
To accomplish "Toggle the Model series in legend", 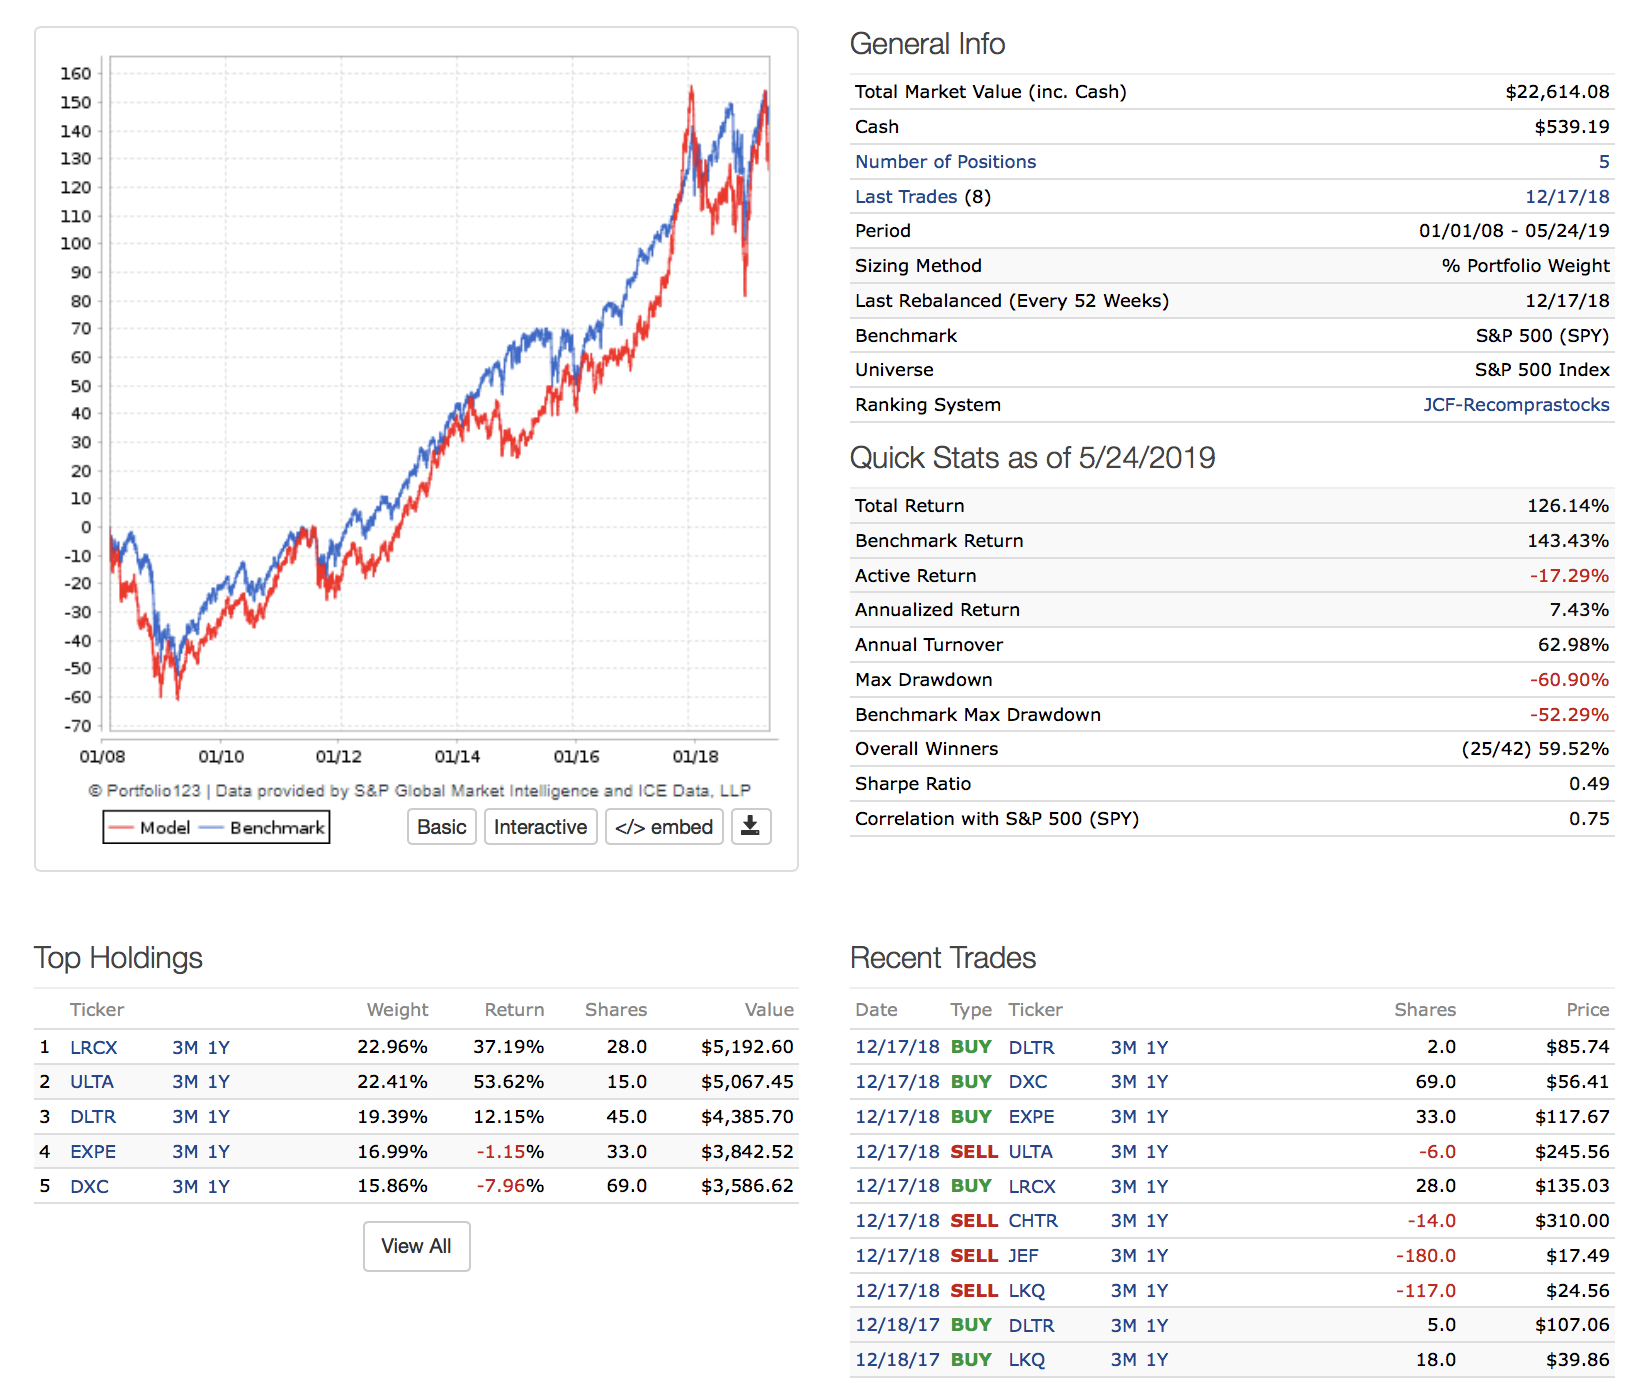I will coord(150,828).
